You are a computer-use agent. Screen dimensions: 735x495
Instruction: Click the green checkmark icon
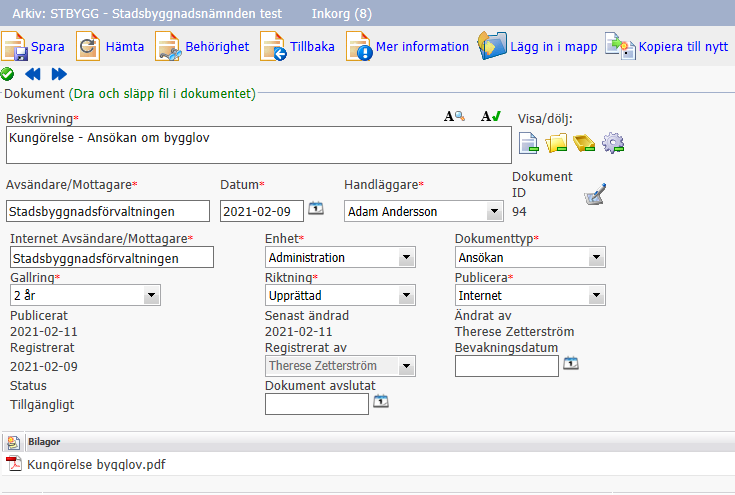pos(8,74)
